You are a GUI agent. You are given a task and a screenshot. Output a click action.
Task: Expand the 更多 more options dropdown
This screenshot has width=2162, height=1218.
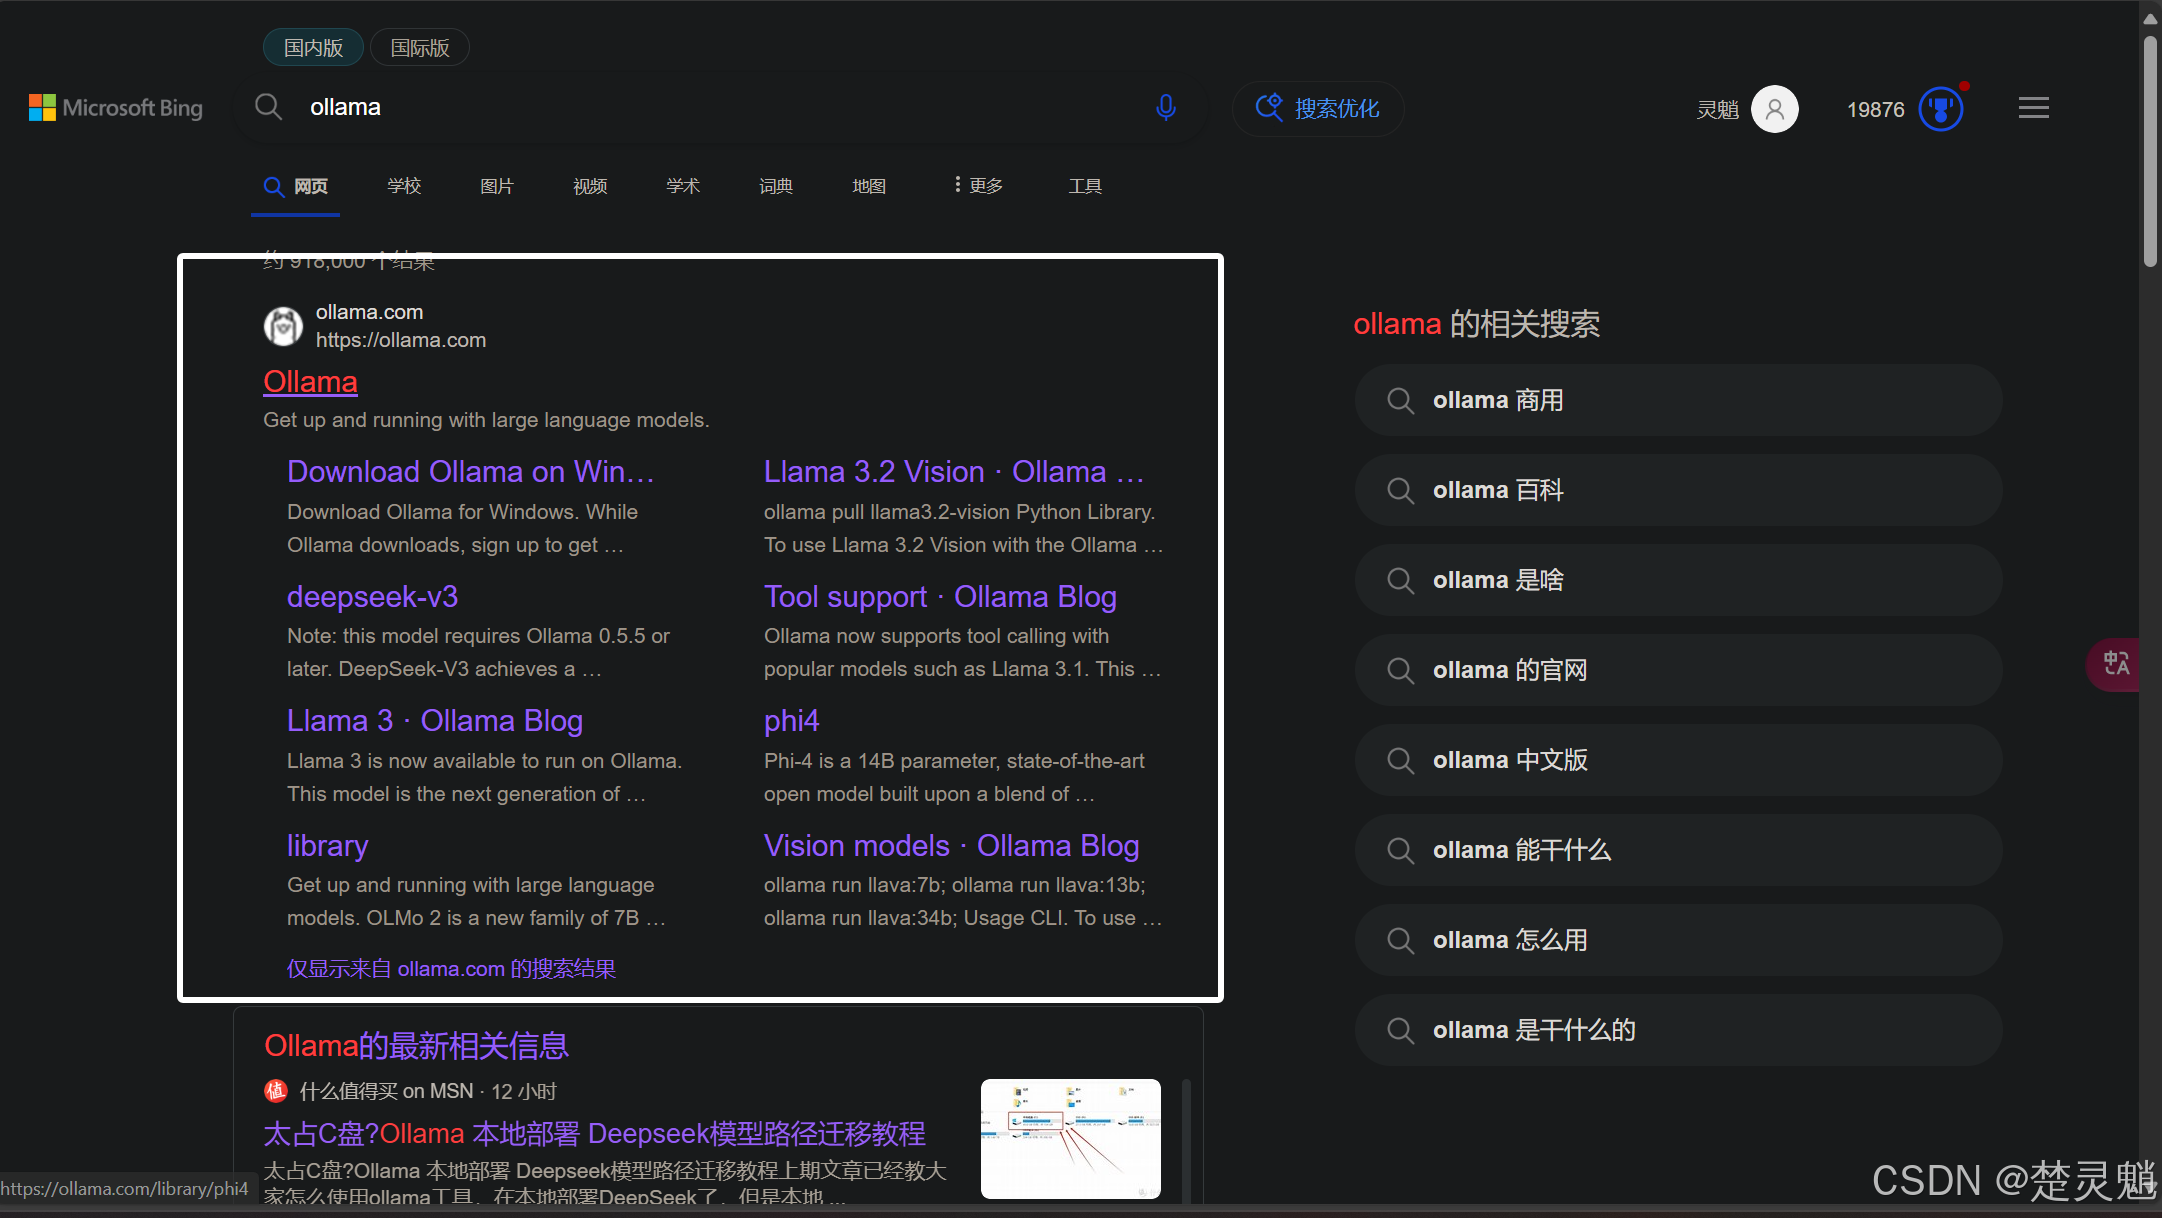coord(978,186)
